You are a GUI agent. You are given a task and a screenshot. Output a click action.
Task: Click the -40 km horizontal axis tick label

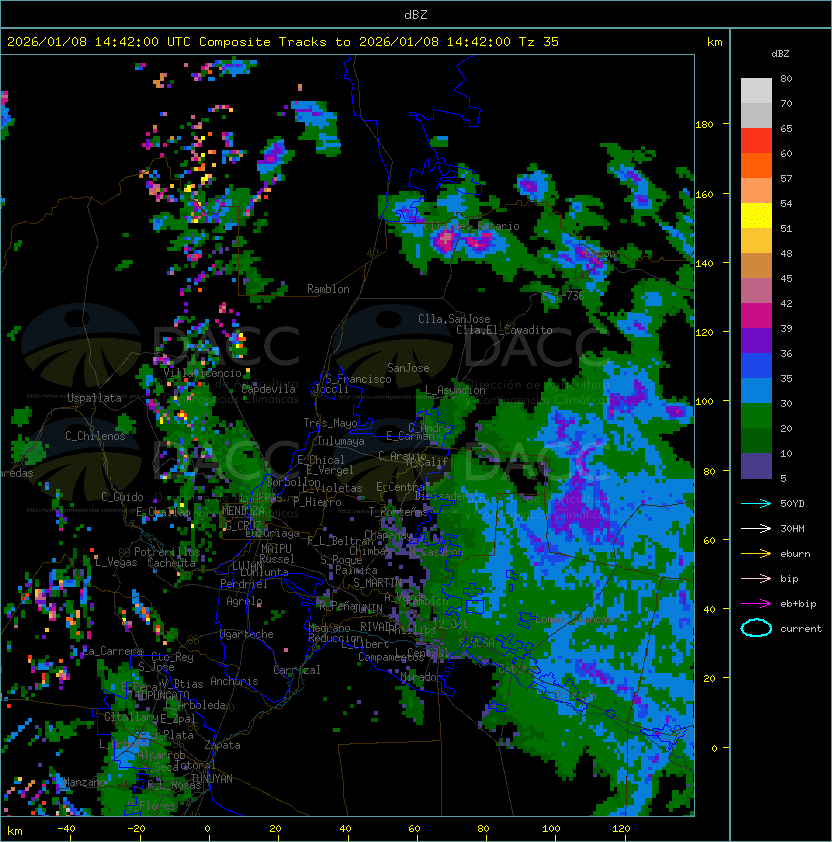[x=67, y=829]
